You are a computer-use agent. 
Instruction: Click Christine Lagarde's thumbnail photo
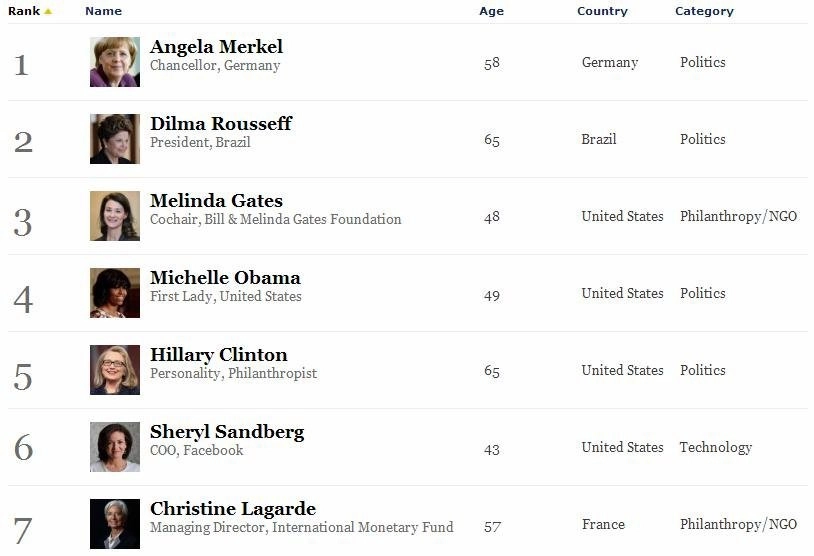coord(115,524)
